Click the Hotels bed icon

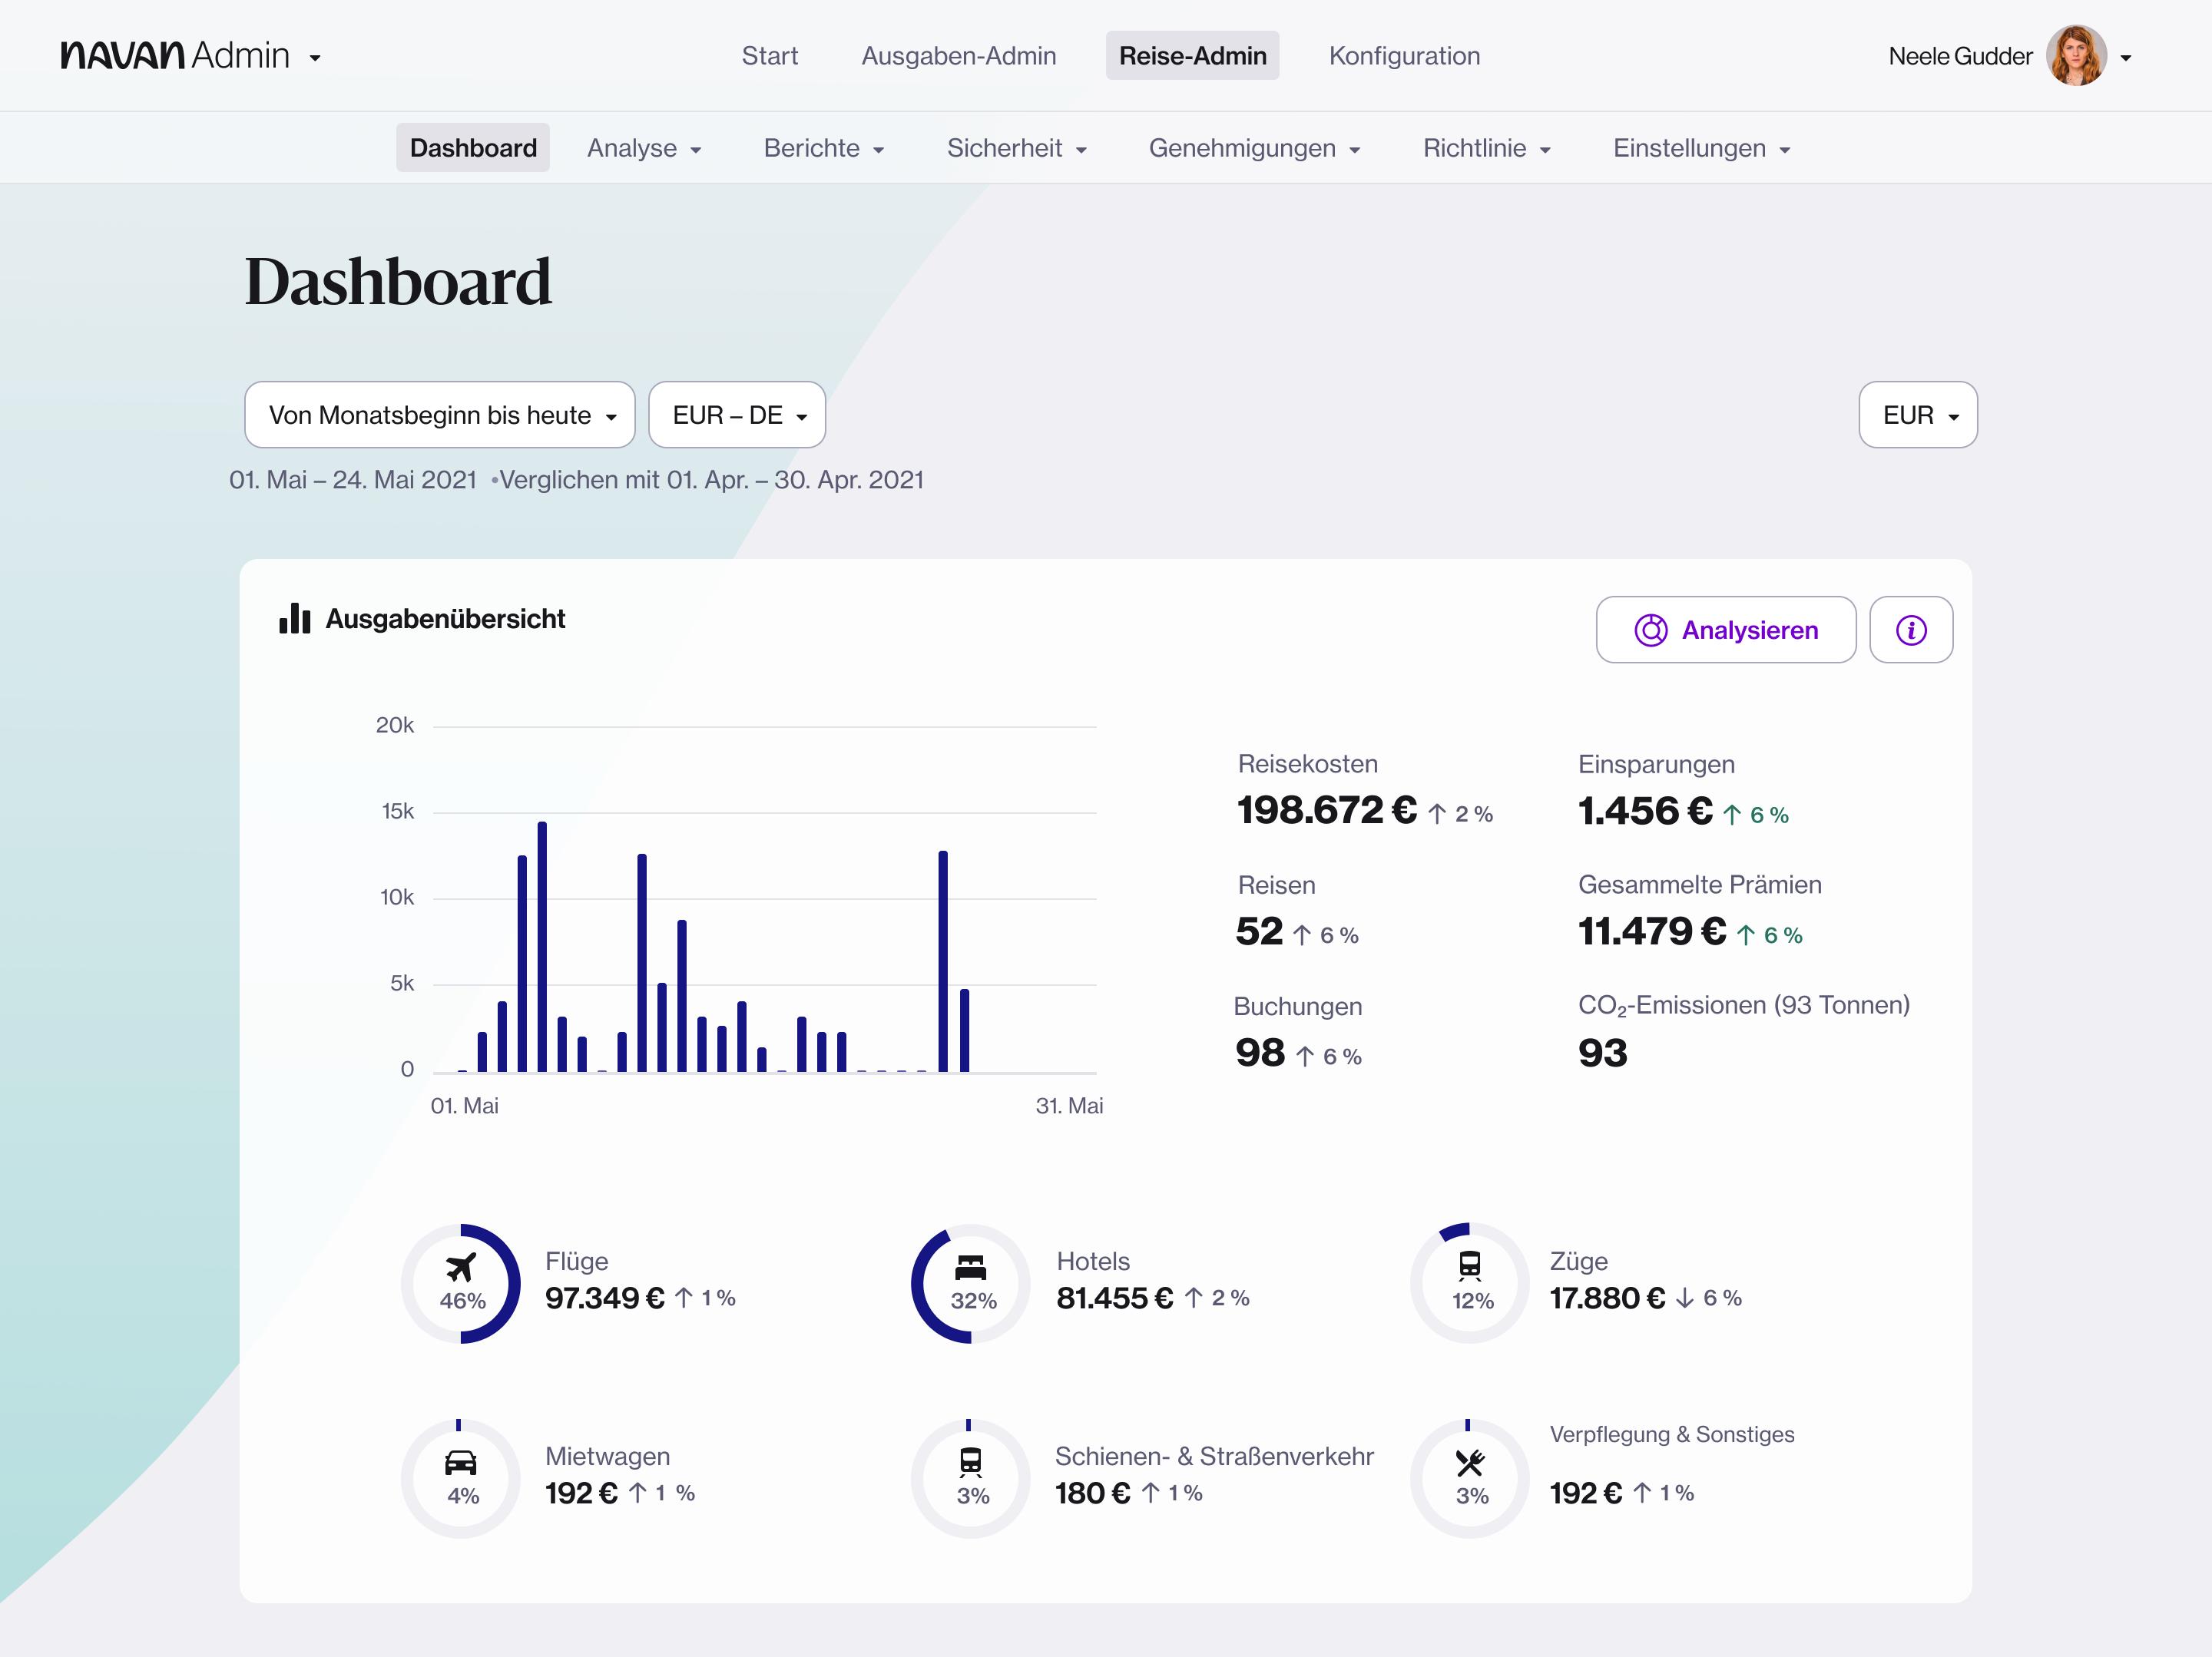[970, 1267]
